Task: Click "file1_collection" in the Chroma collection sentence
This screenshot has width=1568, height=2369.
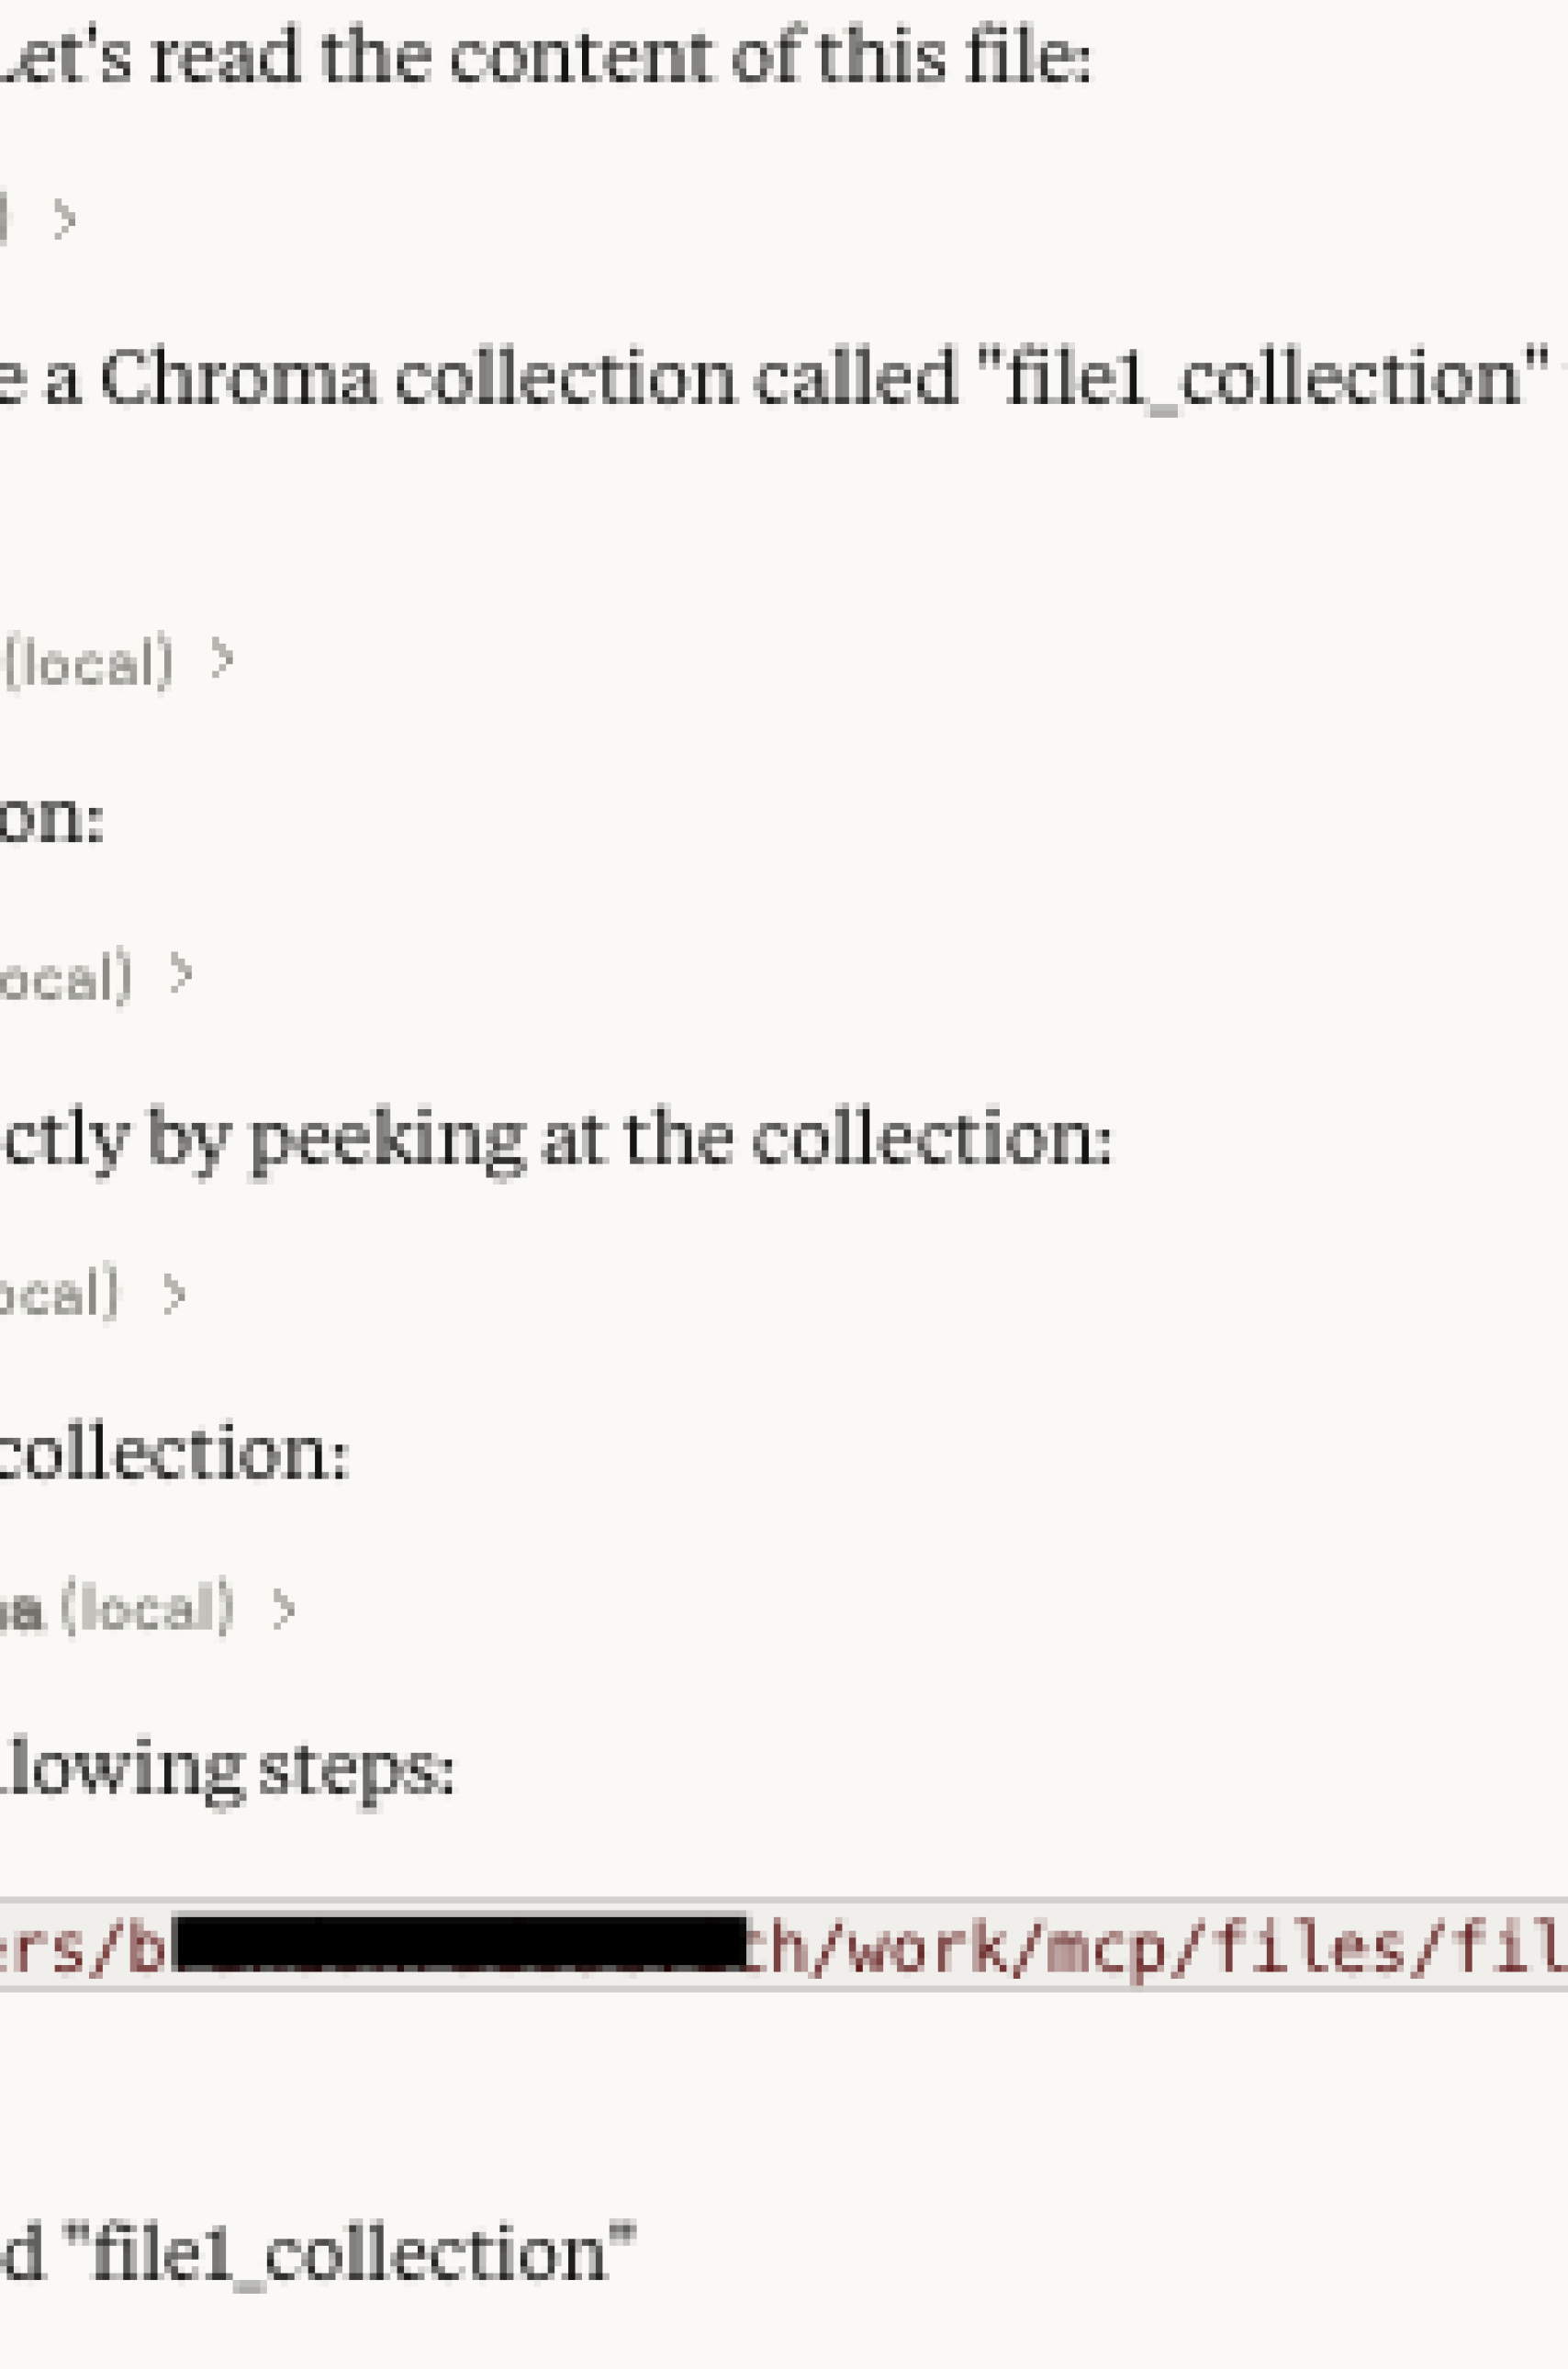Action: click(x=1264, y=378)
